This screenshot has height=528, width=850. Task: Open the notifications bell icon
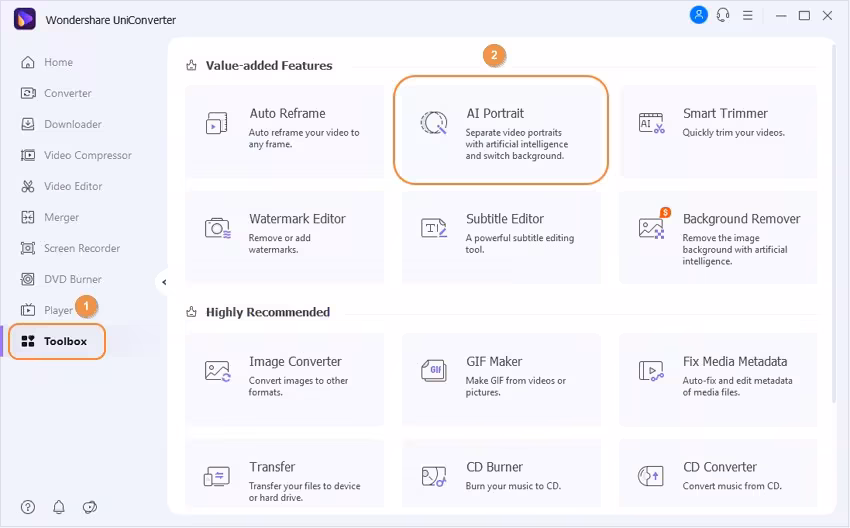[59, 507]
